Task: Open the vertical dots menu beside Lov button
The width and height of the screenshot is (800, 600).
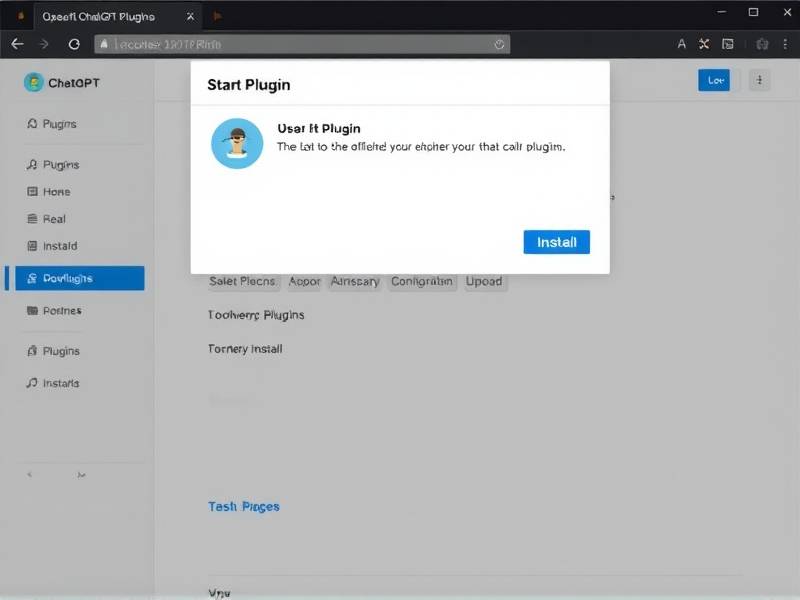Action: (x=759, y=81)
